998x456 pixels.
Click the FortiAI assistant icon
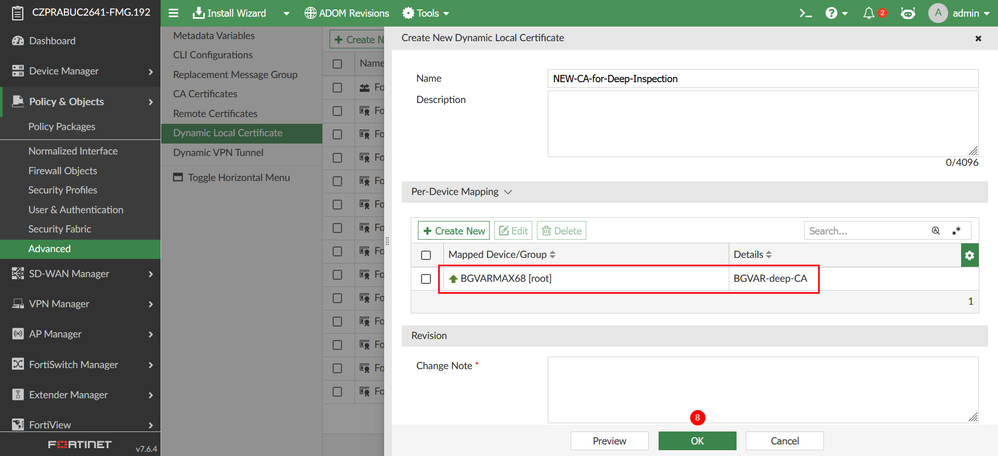(x=908, y=13)
